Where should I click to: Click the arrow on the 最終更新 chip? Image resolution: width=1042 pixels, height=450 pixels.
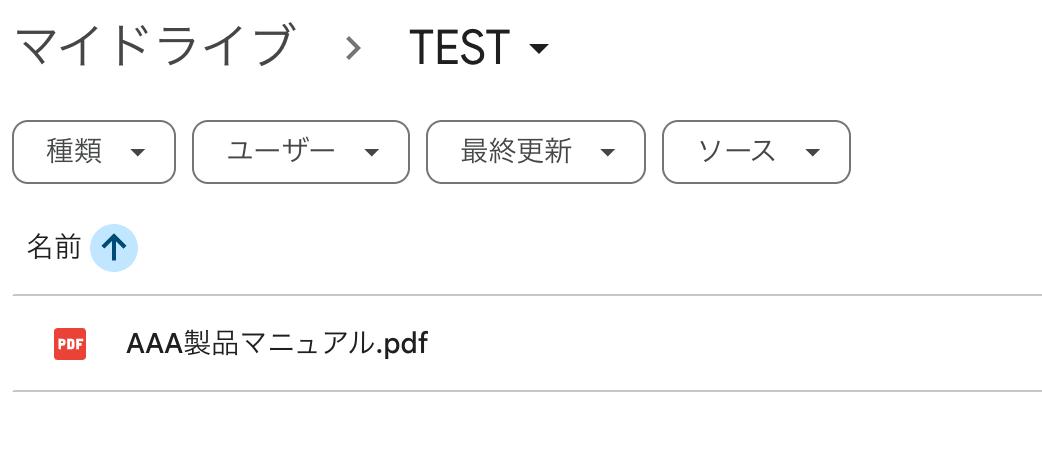pyautogui.click(x=607, y=153)
